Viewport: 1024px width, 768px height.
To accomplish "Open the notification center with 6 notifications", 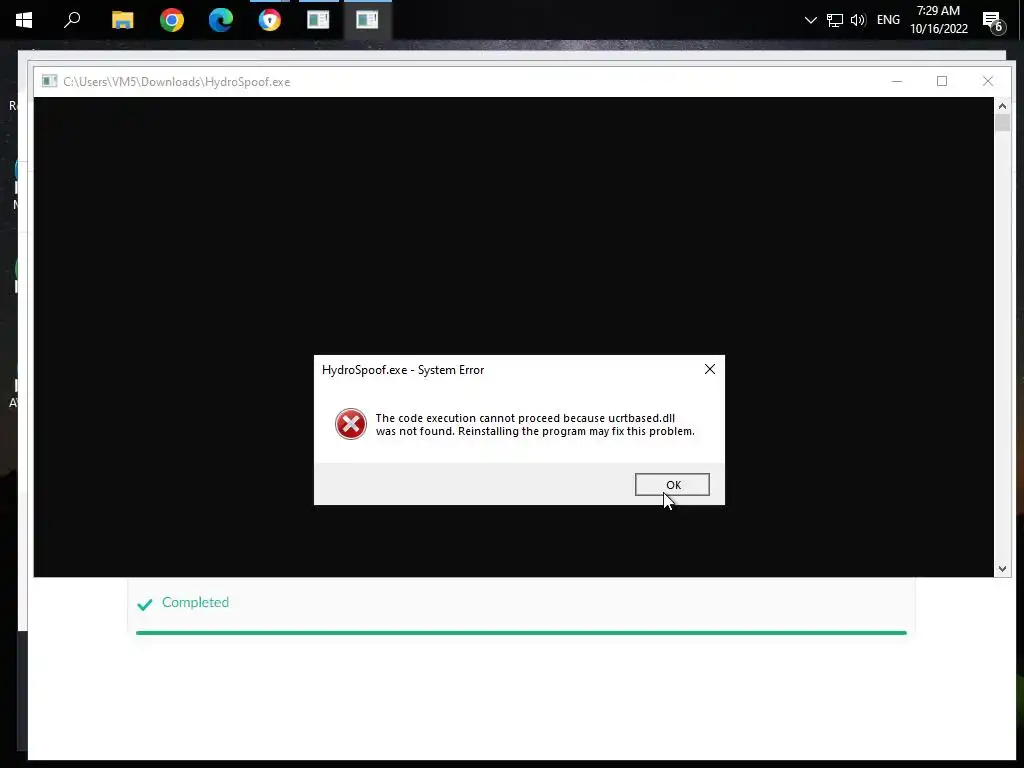I will click(993, 22).
